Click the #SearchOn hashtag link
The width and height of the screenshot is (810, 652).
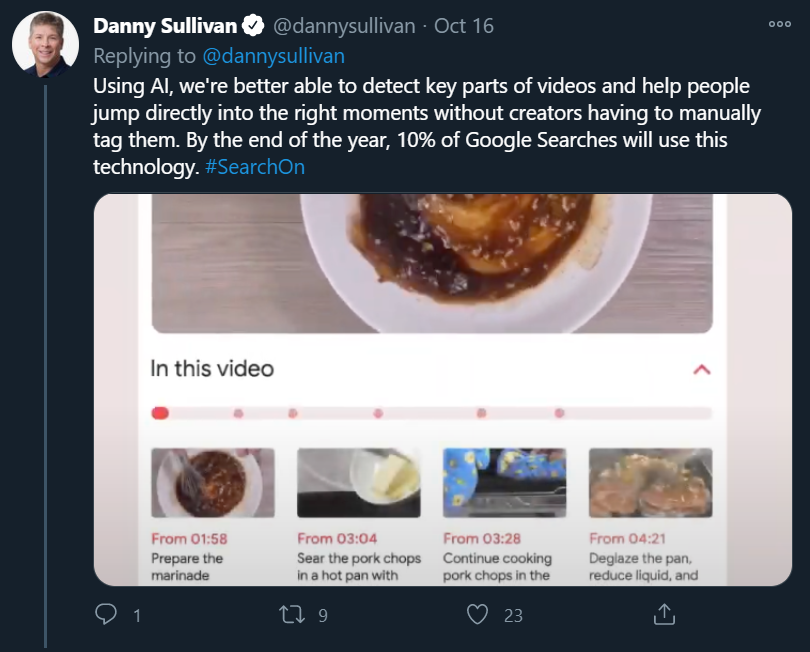pos(255,166)
